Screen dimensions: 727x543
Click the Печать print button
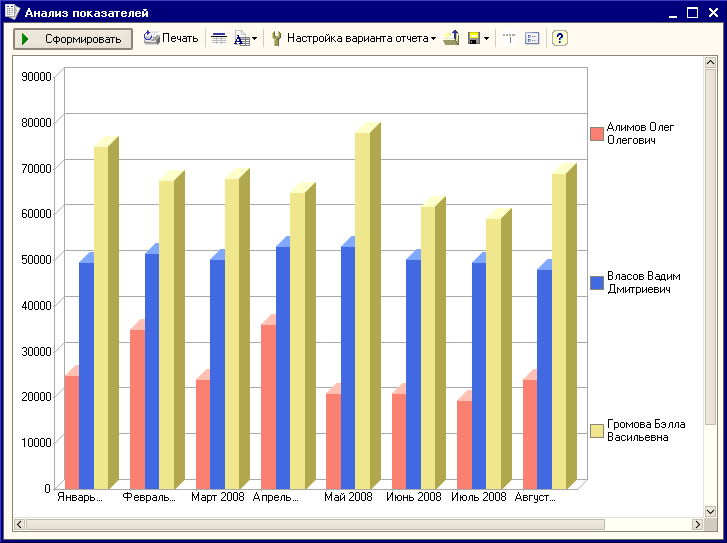pos(171,38)
